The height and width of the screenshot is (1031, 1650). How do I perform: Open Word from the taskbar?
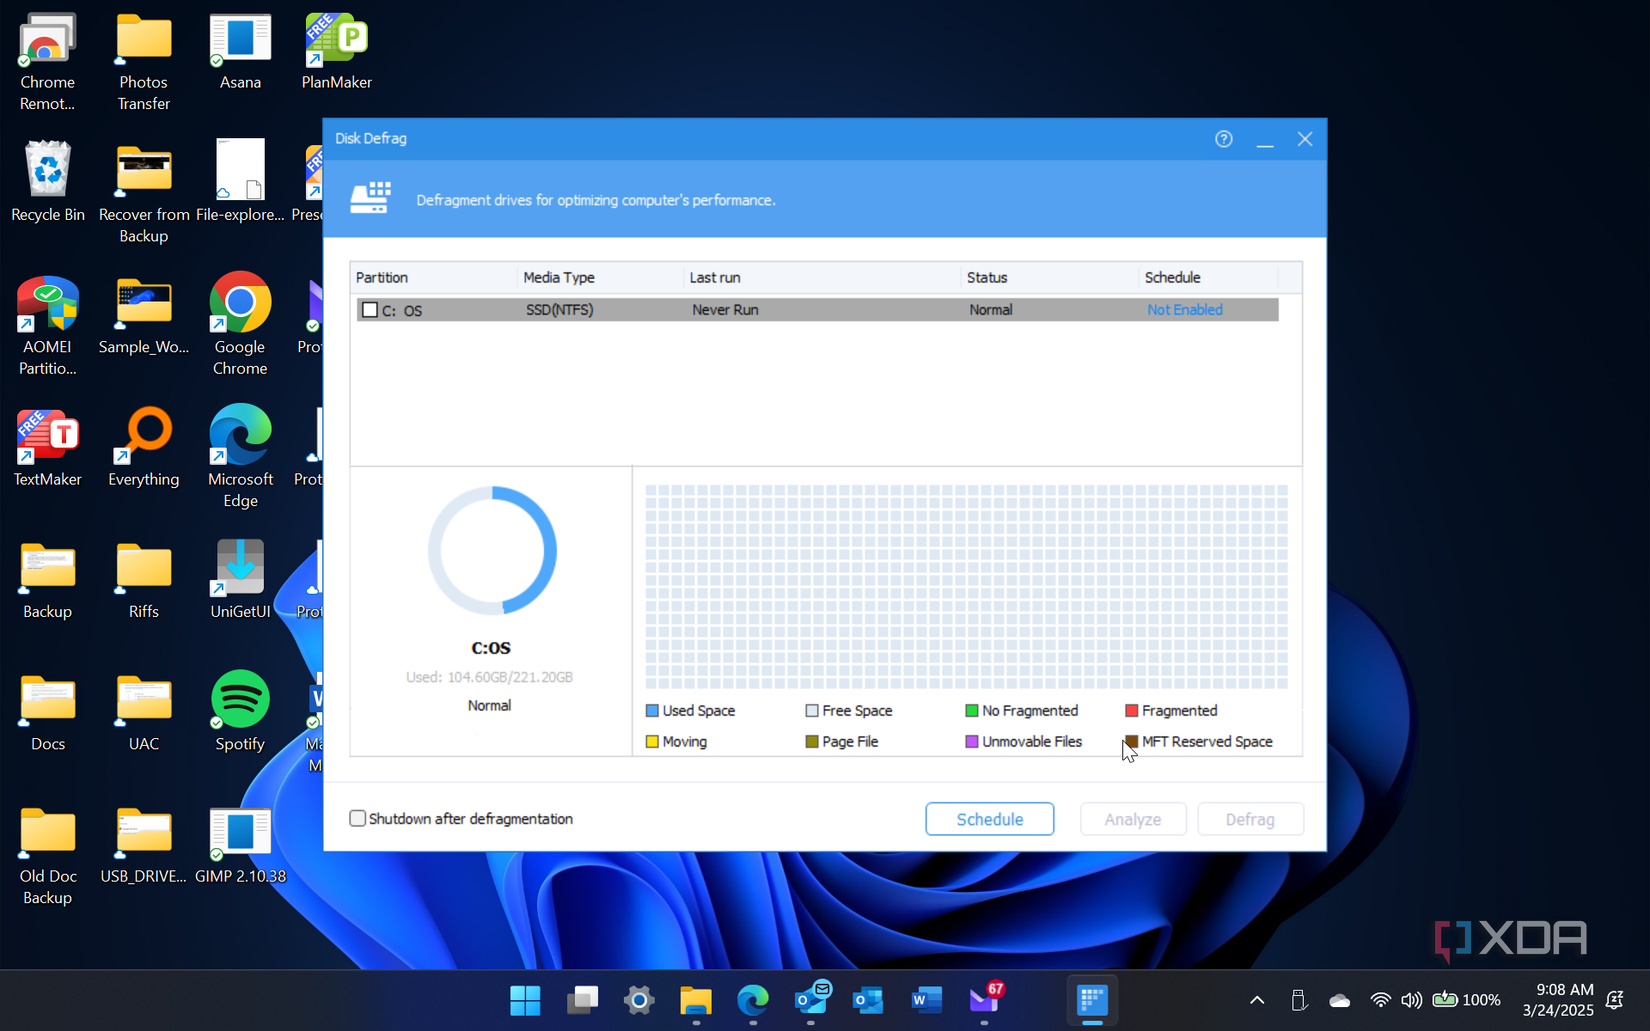pos(927,1000)
